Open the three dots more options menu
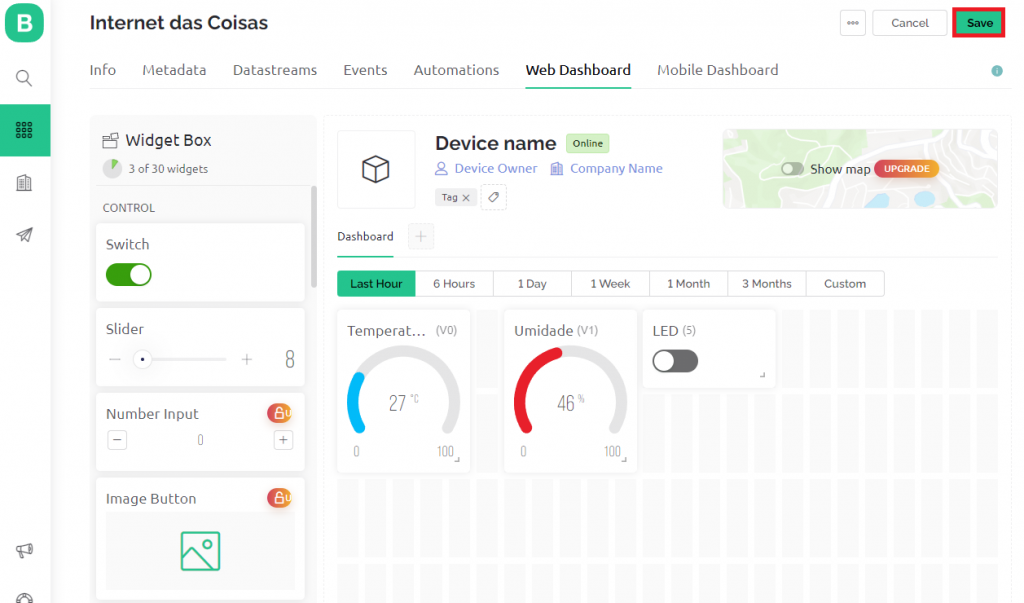 [852, 23]
